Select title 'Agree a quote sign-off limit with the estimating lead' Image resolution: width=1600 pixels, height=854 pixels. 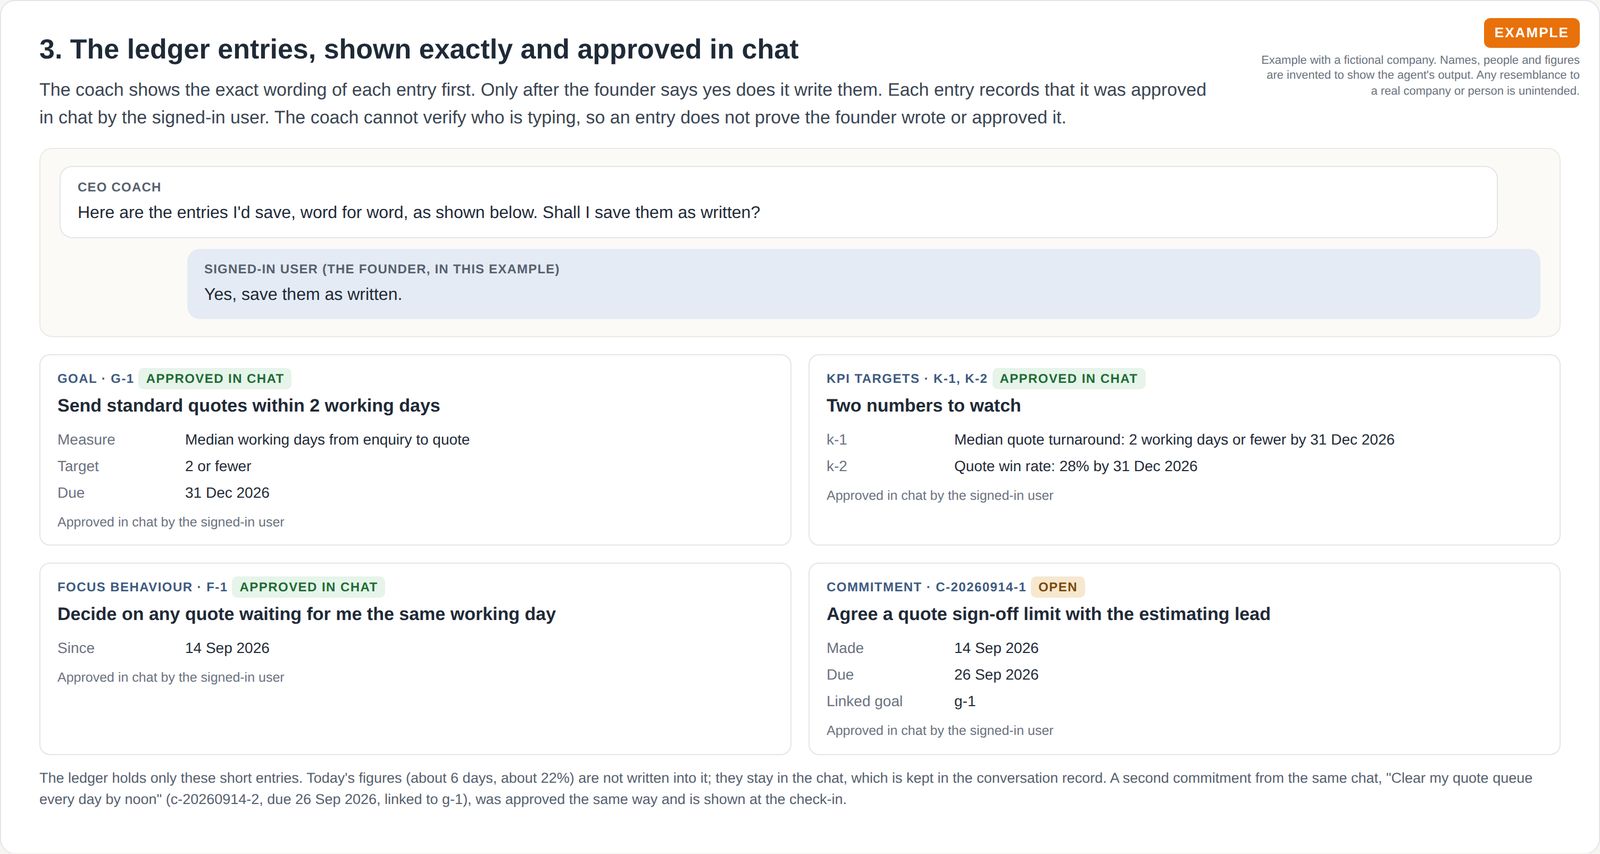click(x=1048, y=614)
